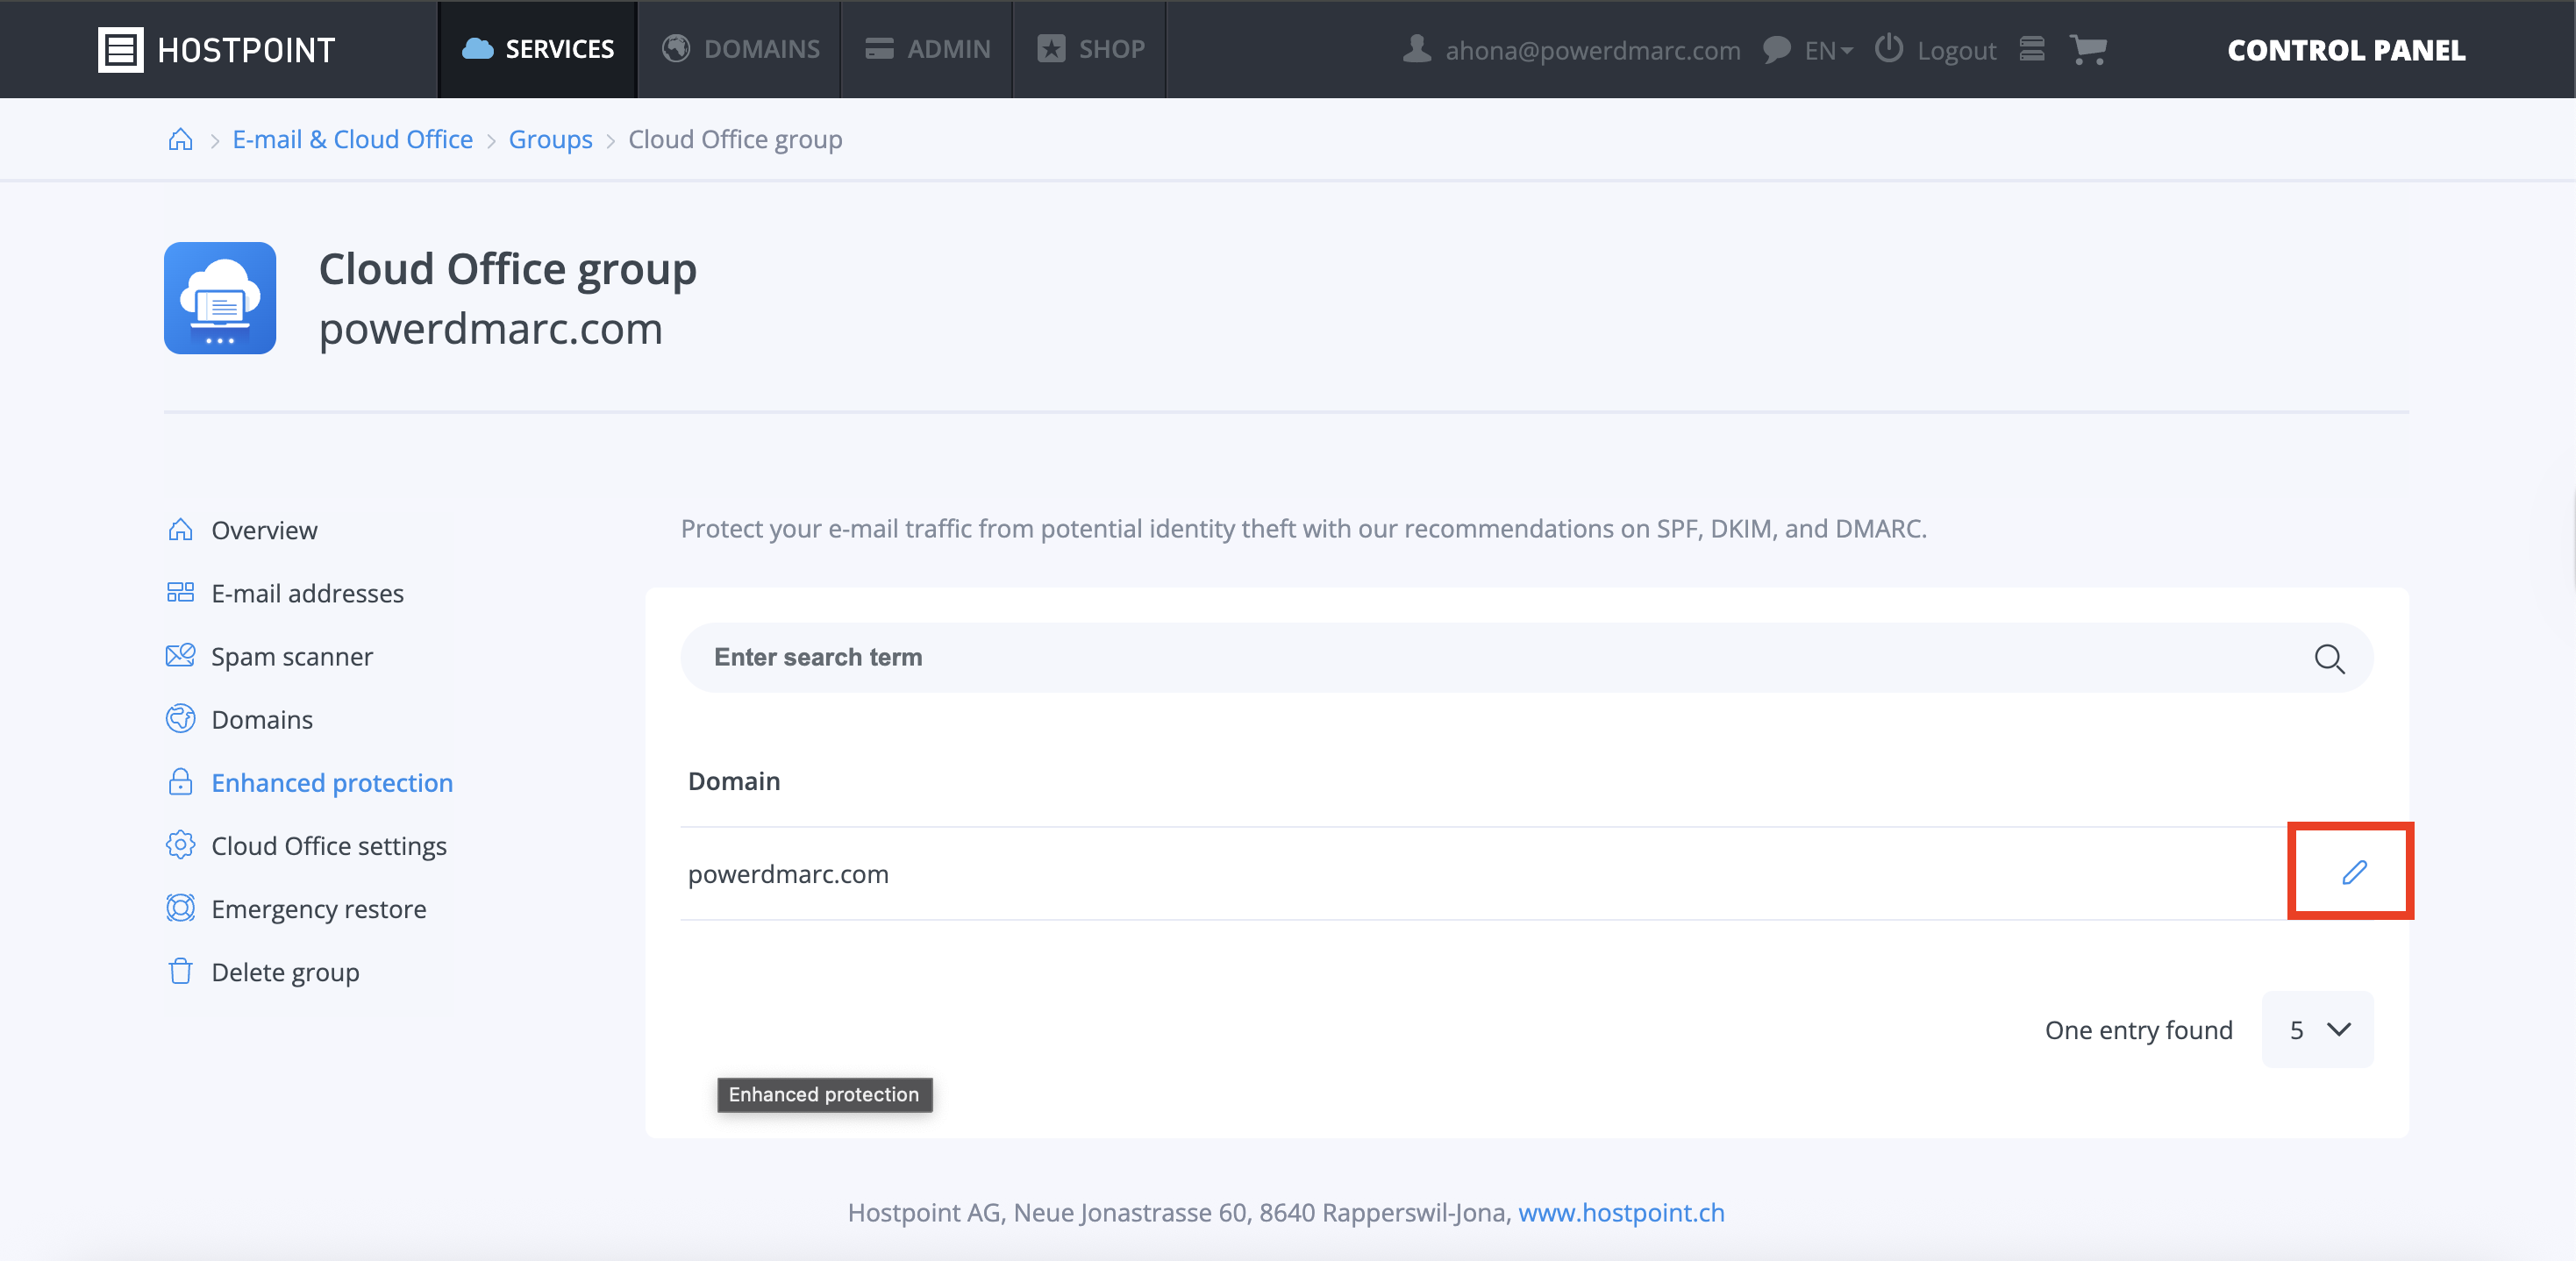Expand the entries-per-page dropdown showing 5
Image resolution: width=2576 pixels, height=1261 pixels.
click(x=2317, y=1029)
